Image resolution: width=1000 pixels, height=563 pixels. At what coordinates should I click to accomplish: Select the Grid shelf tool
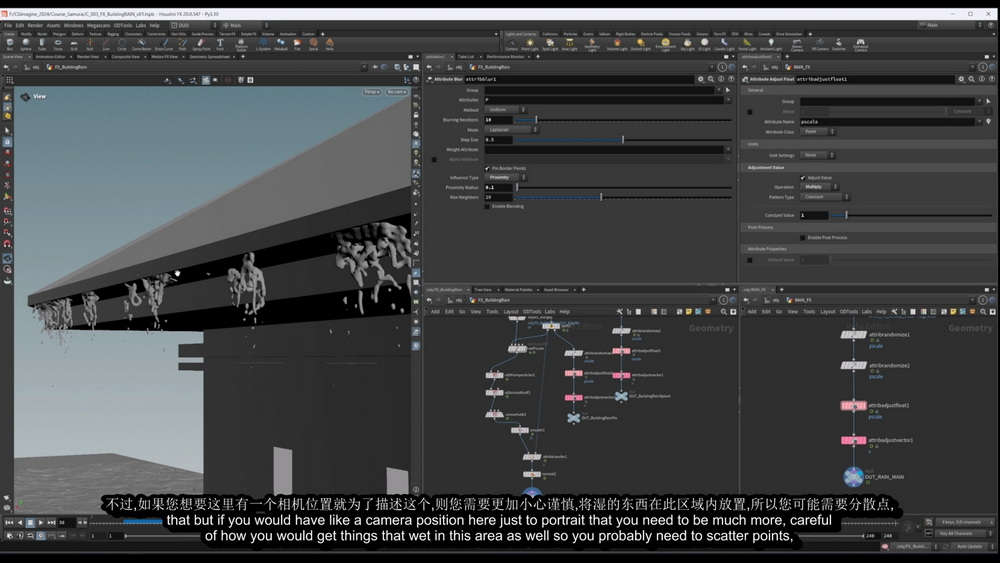click(x=74, y=44)
